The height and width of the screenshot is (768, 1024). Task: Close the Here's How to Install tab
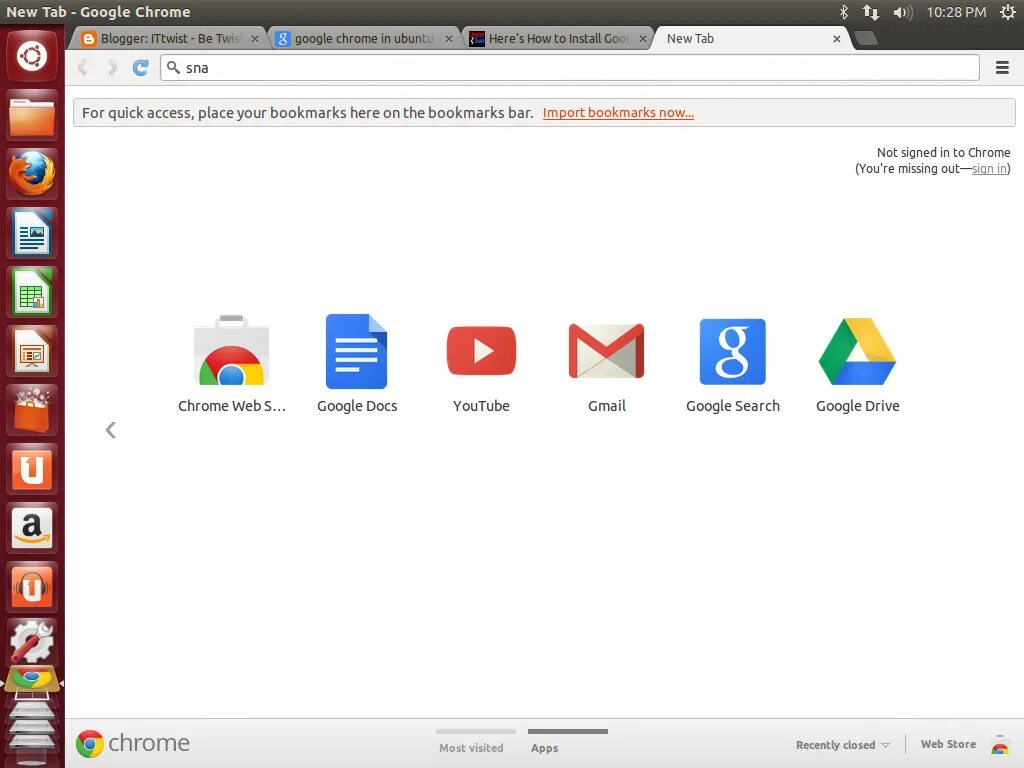643,39
